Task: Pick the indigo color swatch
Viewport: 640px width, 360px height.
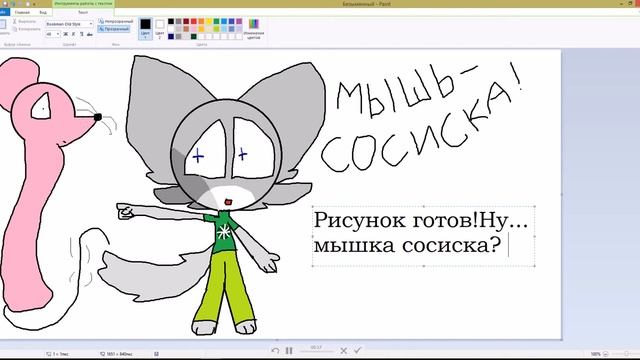Action: [231, 21]
